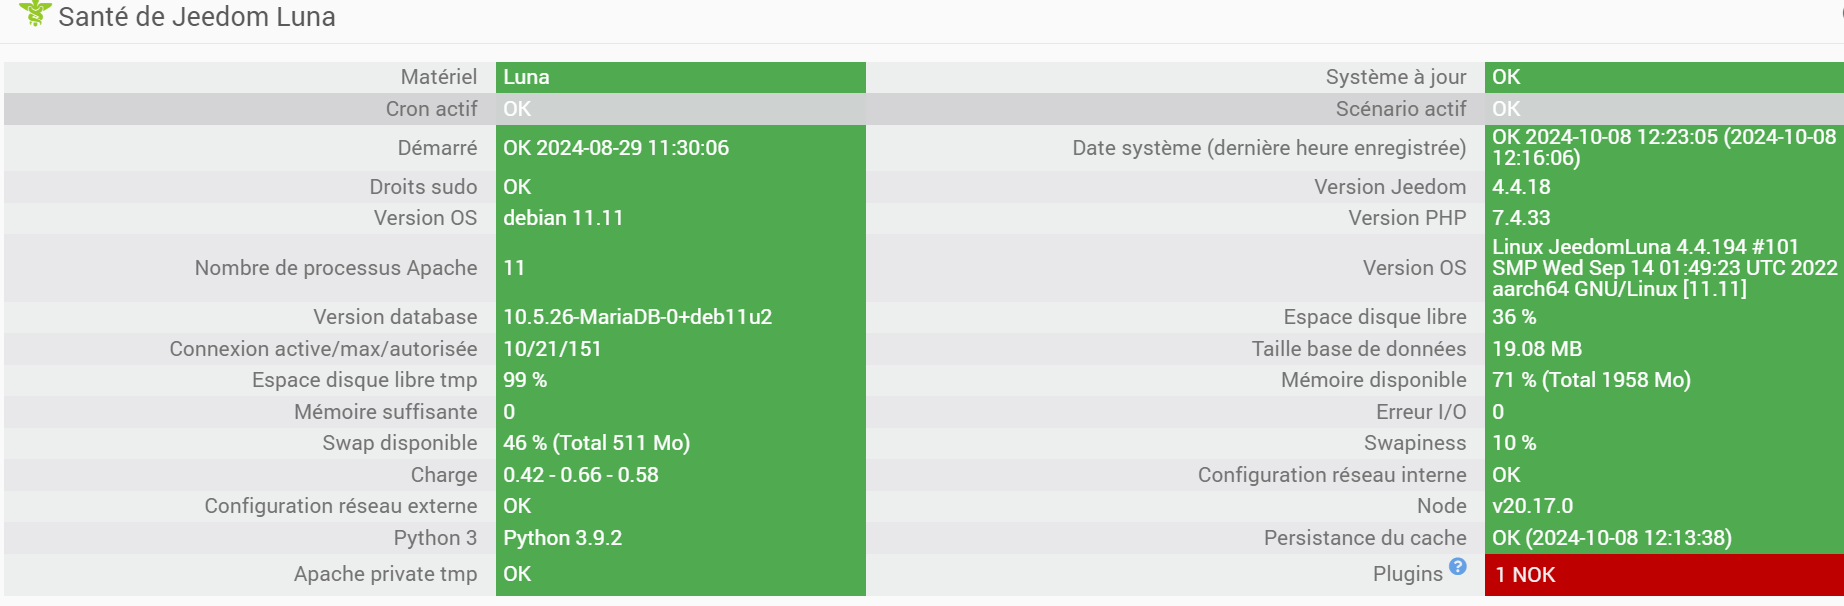The width and height of the screenshot is (1844, 606).
Task: Click the '0.42 - 0.66 - 0.58' load value
Action: (581, 475)
